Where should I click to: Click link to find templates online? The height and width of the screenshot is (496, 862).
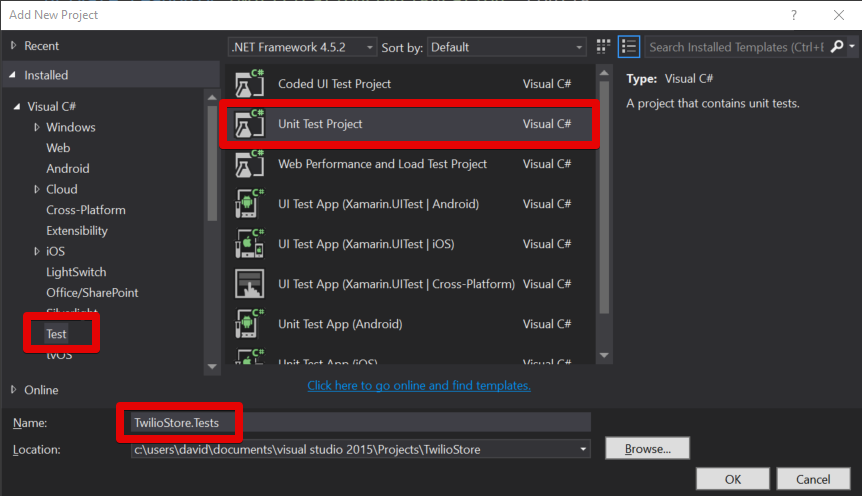click(418, 385)
